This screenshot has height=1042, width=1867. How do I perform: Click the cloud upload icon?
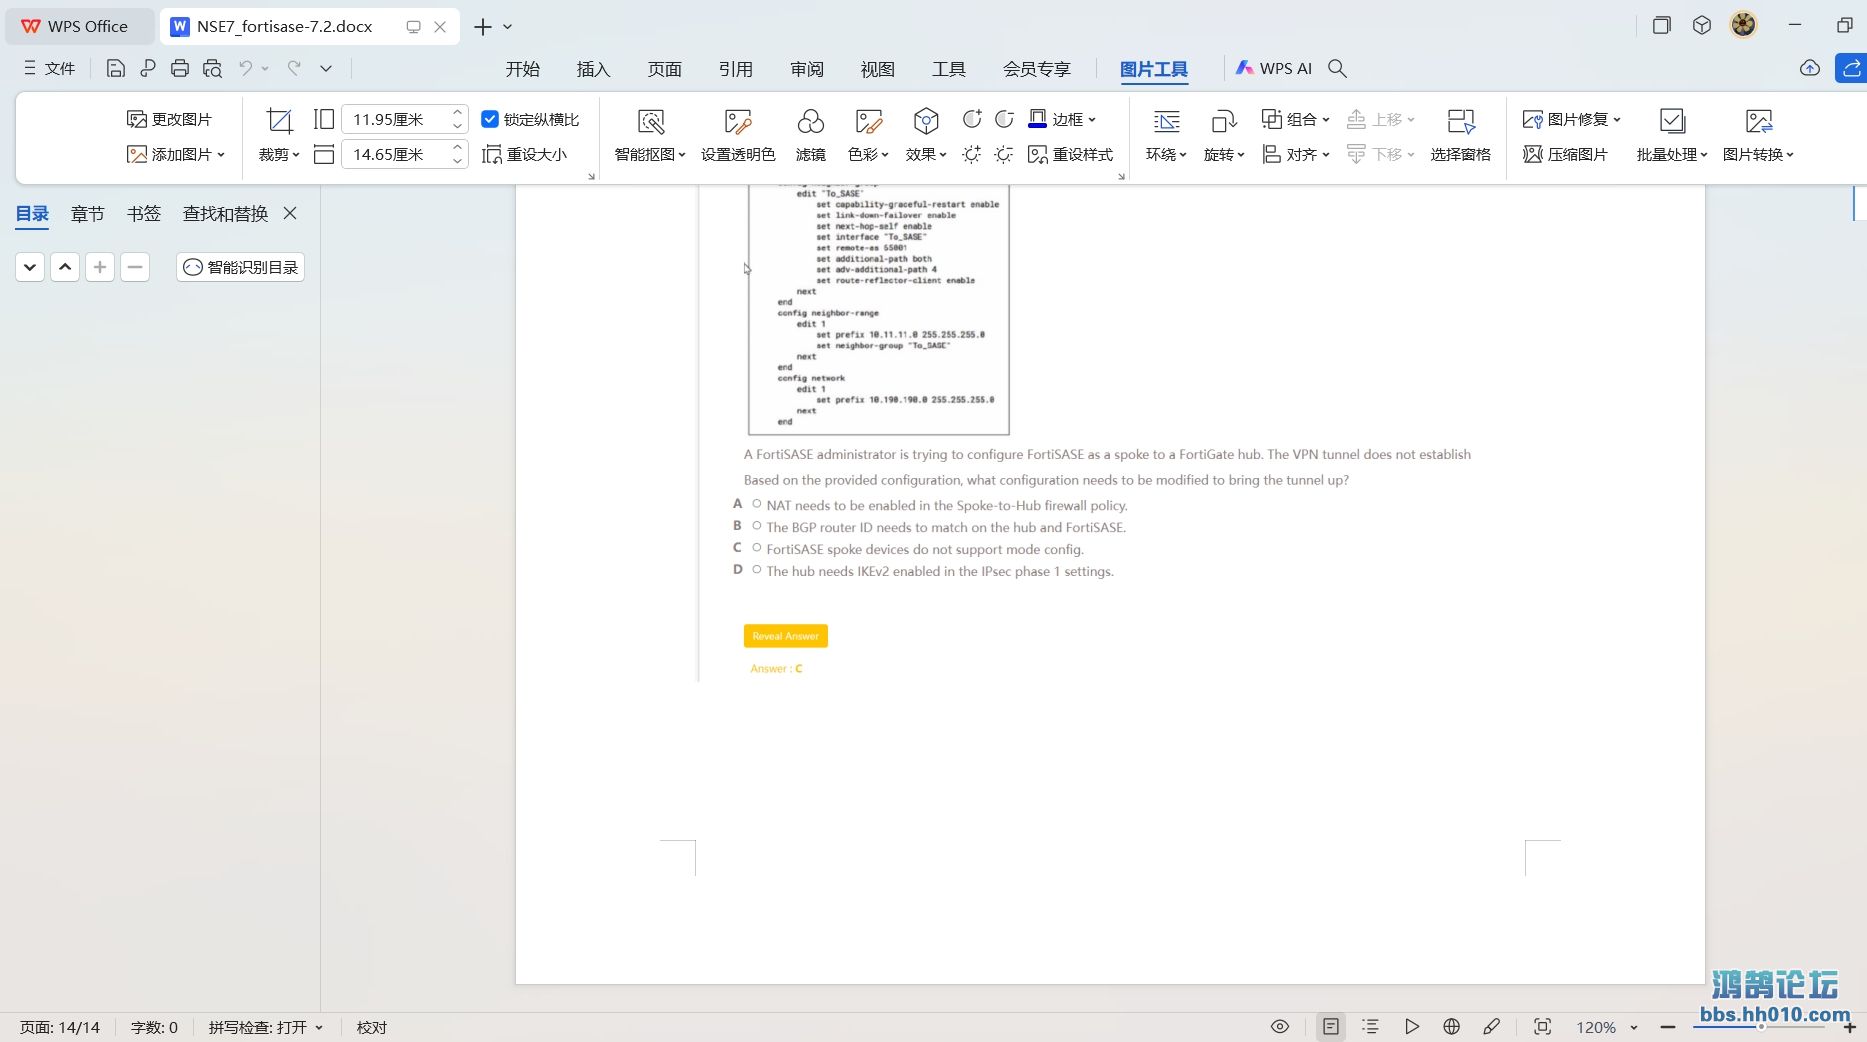coord(1809,68)
